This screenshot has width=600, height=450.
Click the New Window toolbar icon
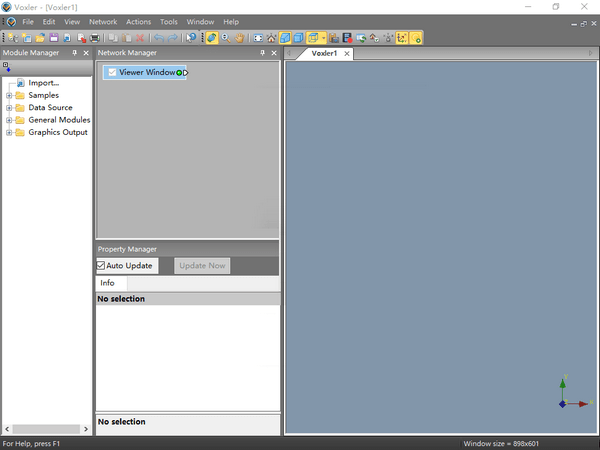coord(27,38)
